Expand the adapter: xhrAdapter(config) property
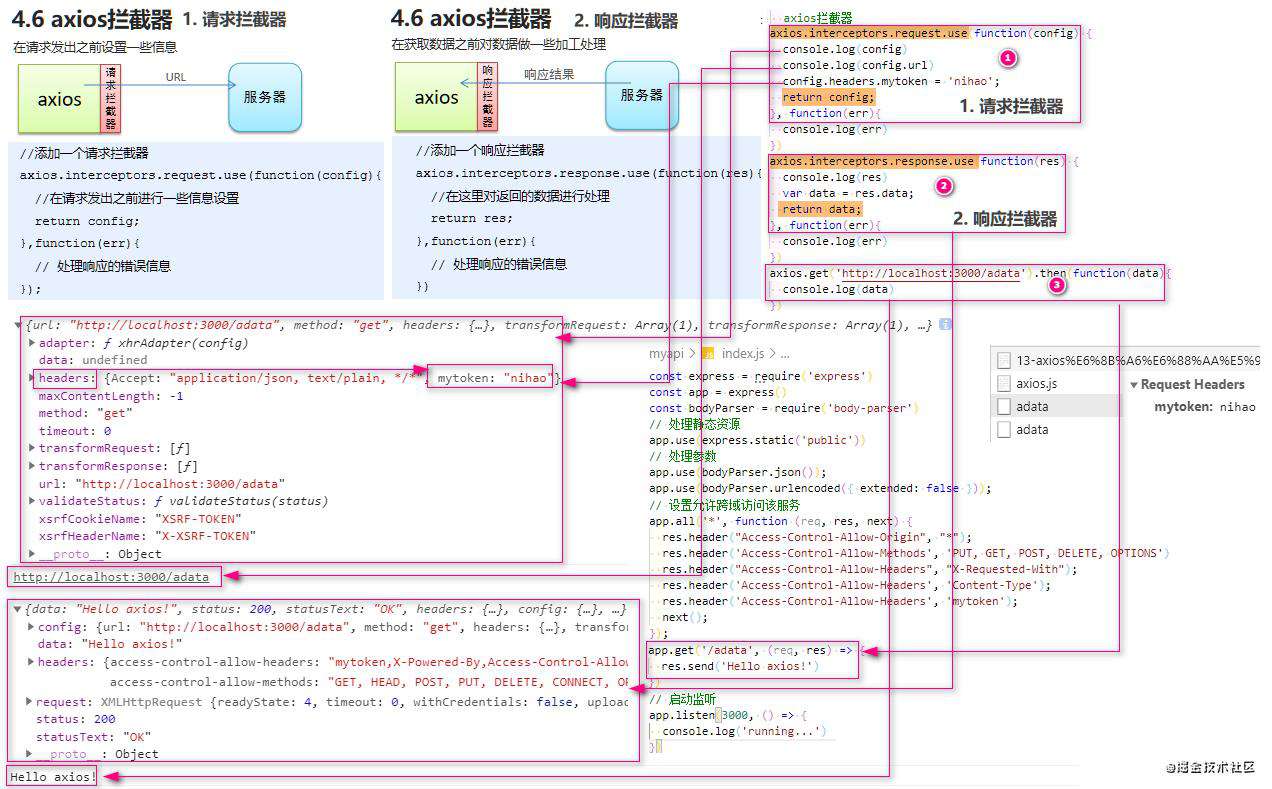 pos(31,343)
